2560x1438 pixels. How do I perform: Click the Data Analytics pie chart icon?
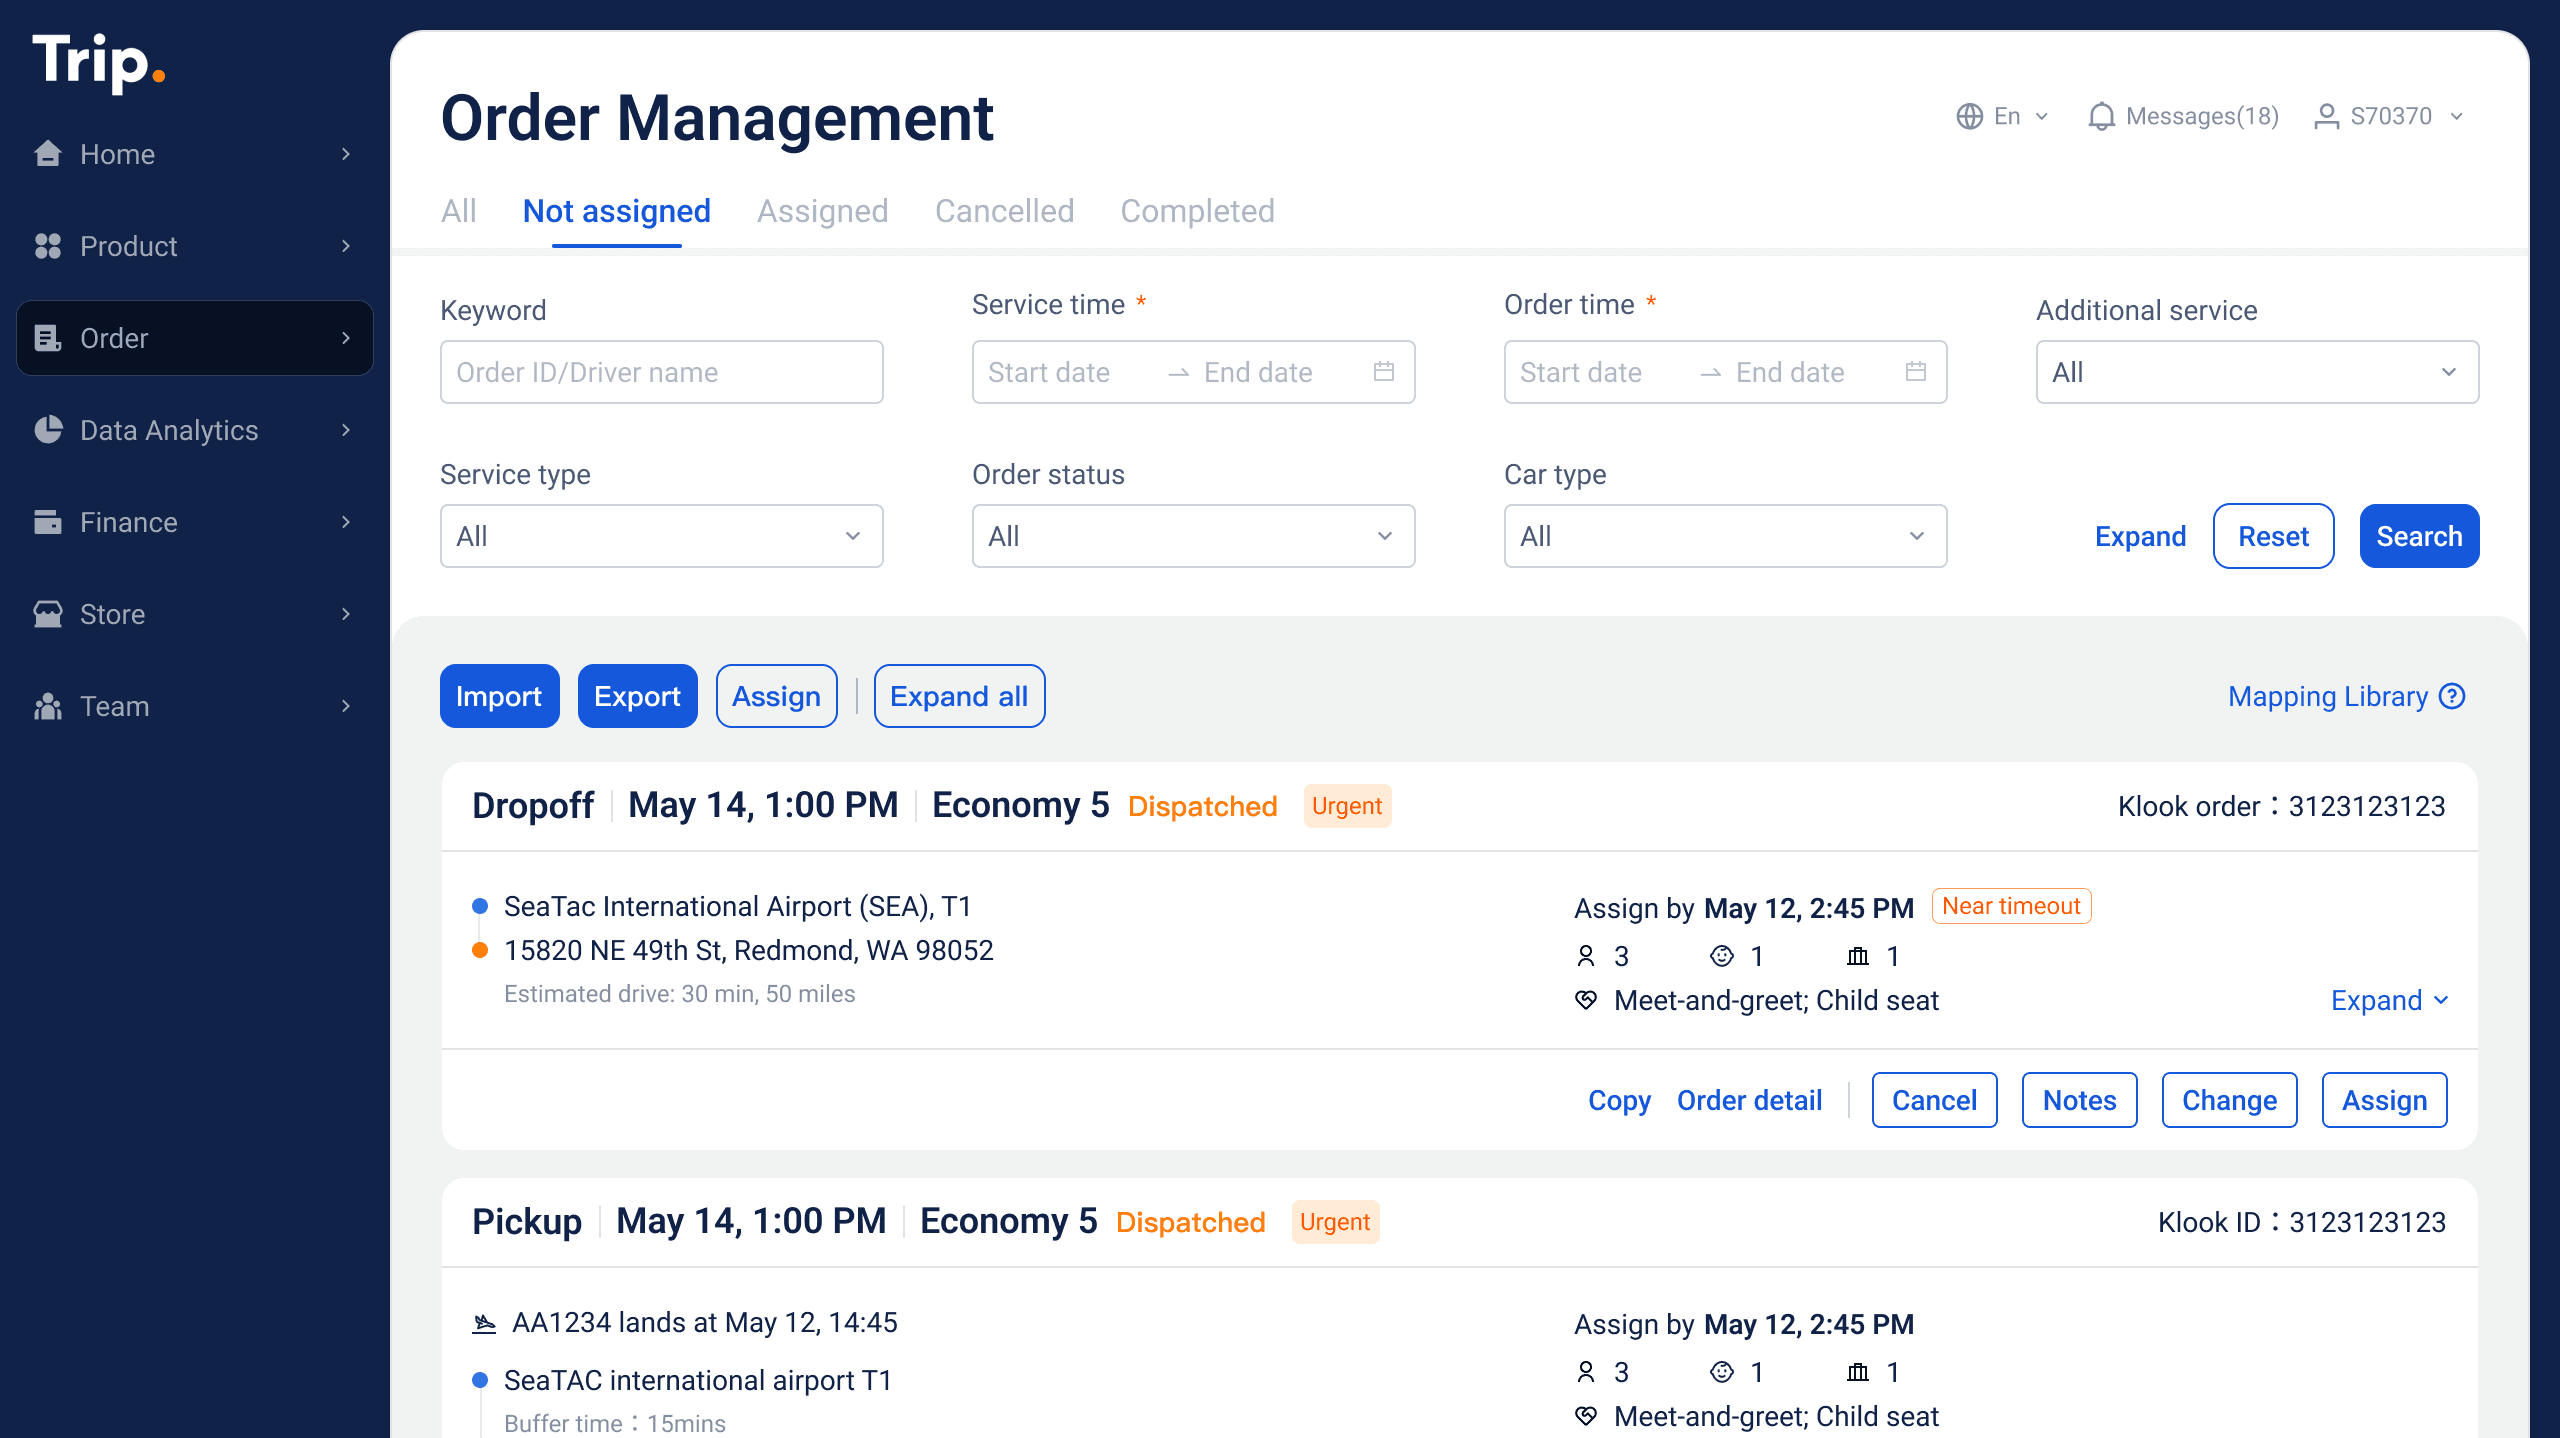[47, 430]
